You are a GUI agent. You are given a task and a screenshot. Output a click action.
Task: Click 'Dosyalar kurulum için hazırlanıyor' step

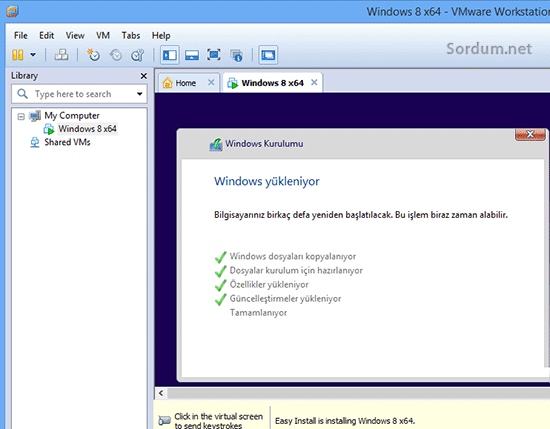(296, 270)
